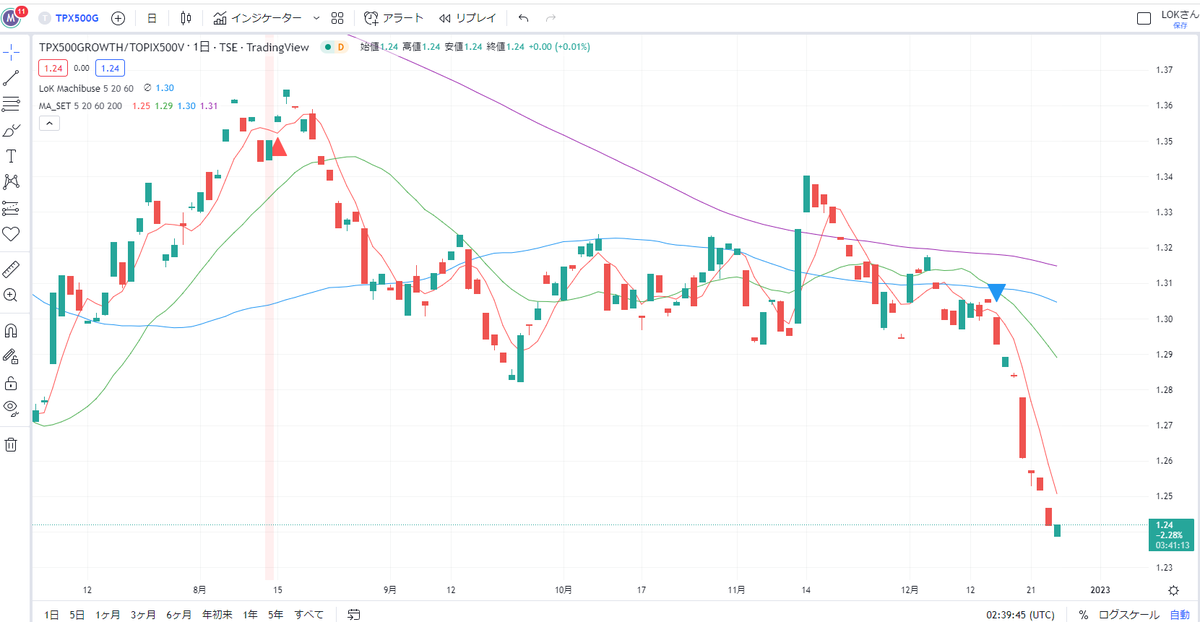Toggle stay in drawing mode pencil-lock
This screenshot has height=622, width=1200.
(12, 356)
